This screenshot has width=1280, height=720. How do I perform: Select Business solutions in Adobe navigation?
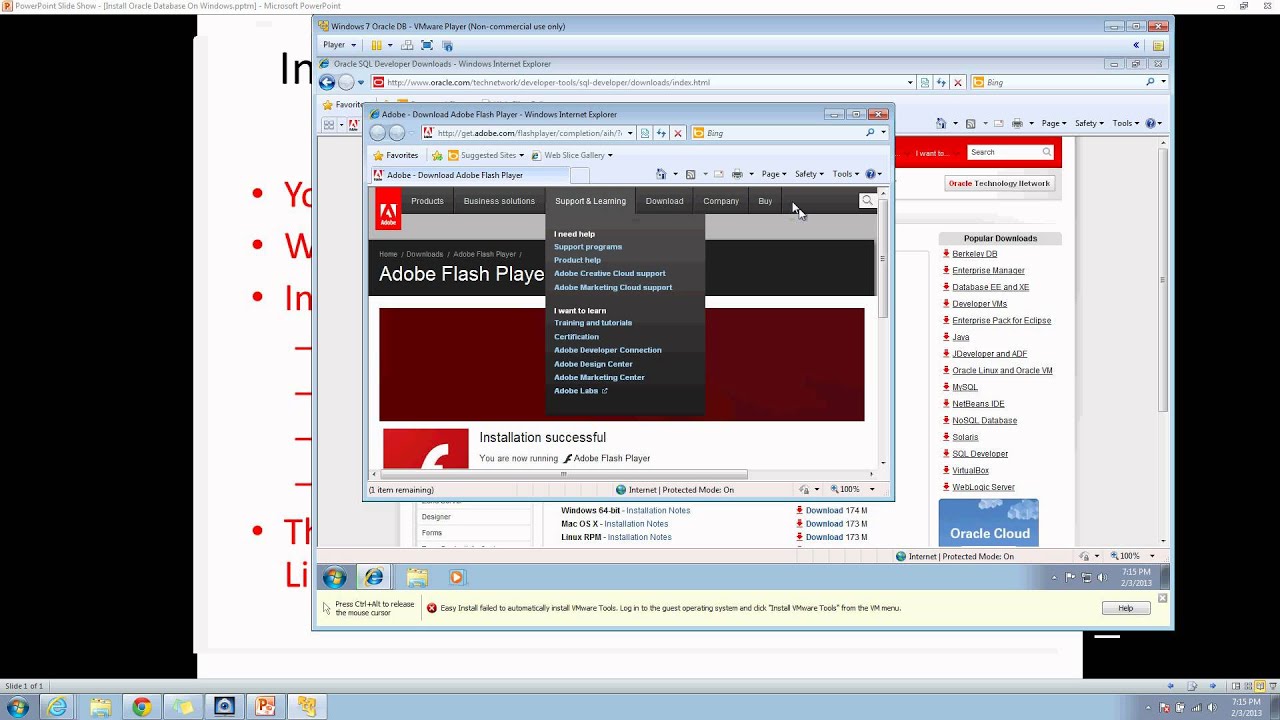pos(499,201)
